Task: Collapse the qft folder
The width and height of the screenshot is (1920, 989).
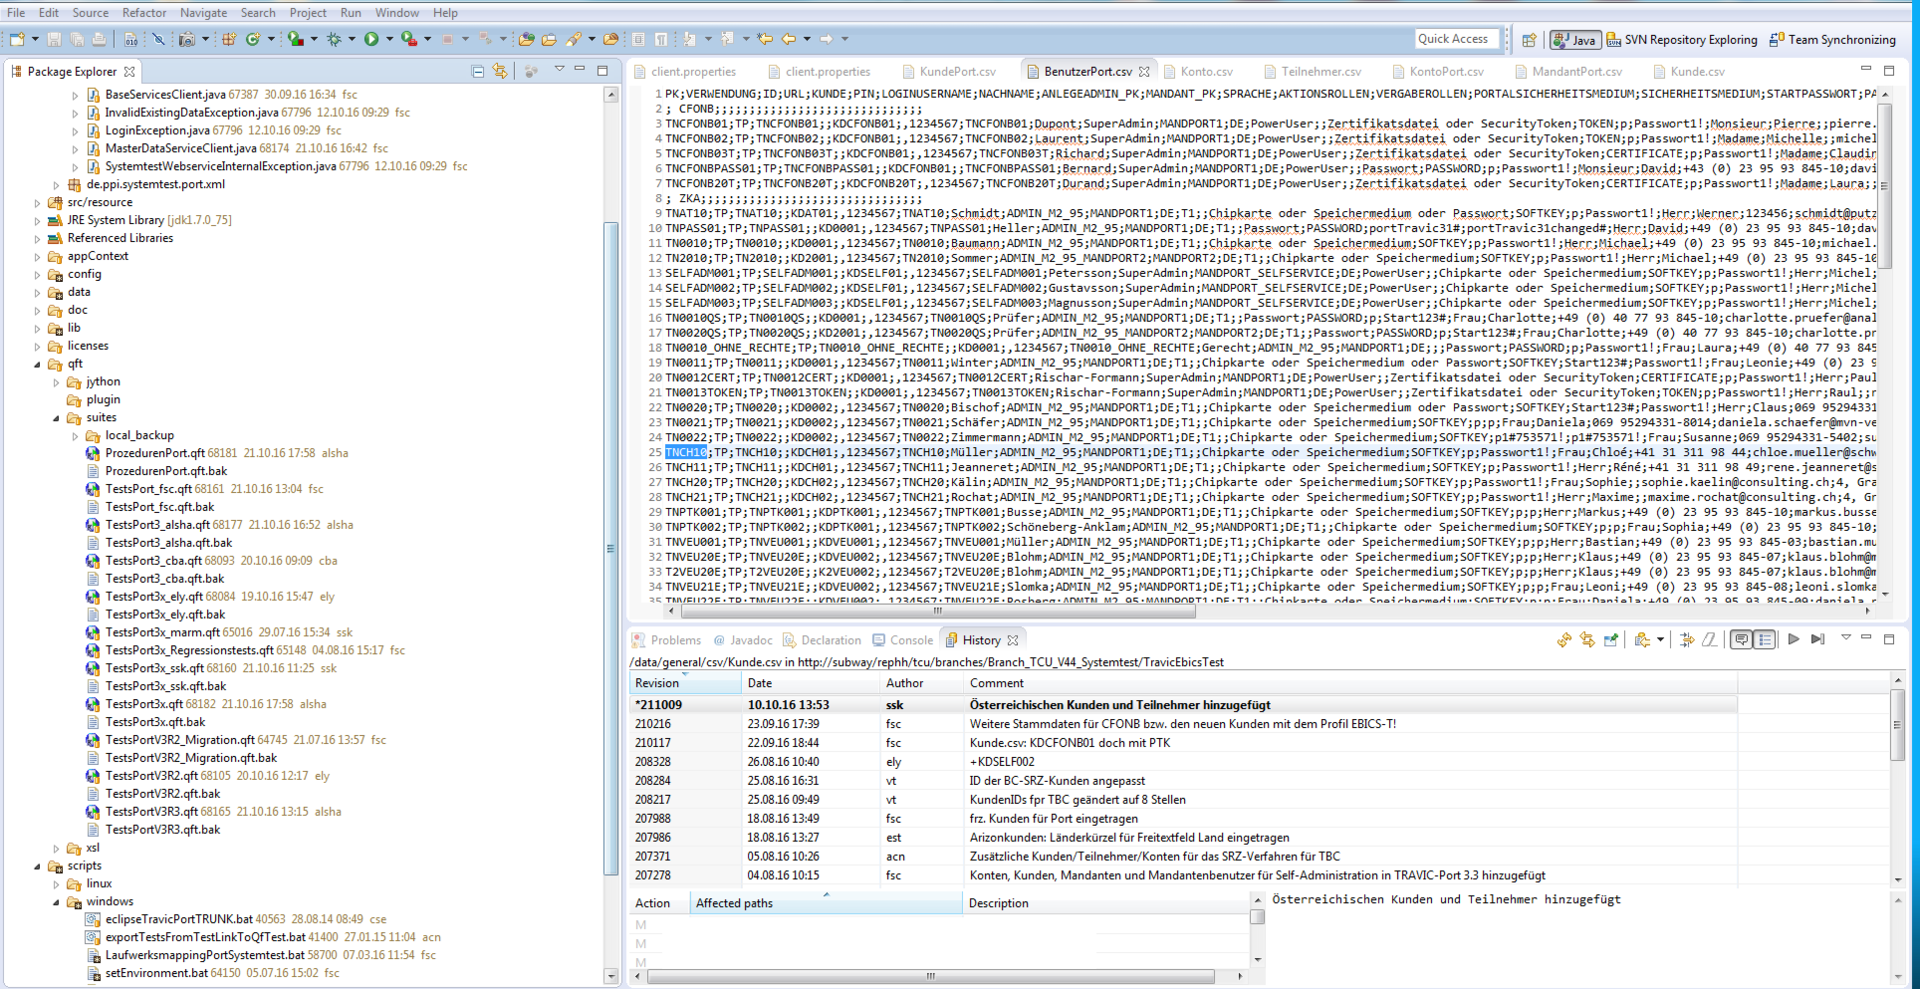Action: [38, 364]
